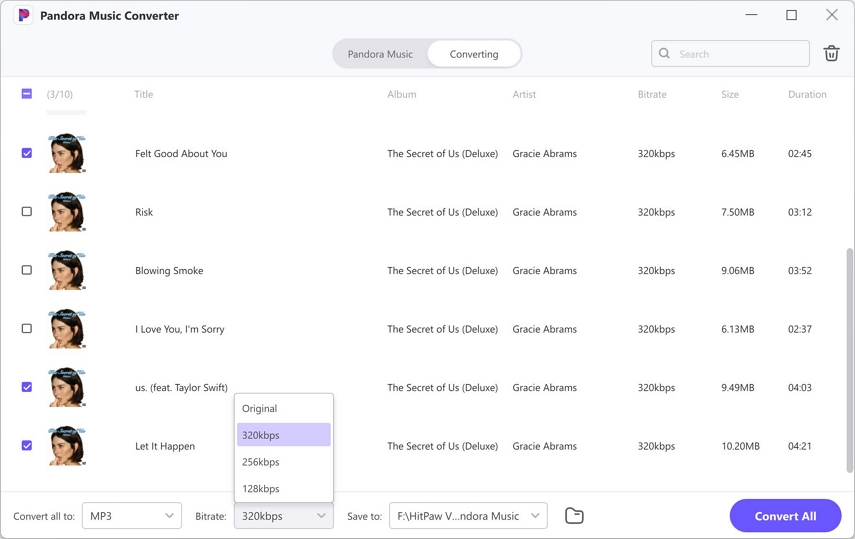
Task: Click the 03:12 duration value
Action: click(x=800, y=212)
